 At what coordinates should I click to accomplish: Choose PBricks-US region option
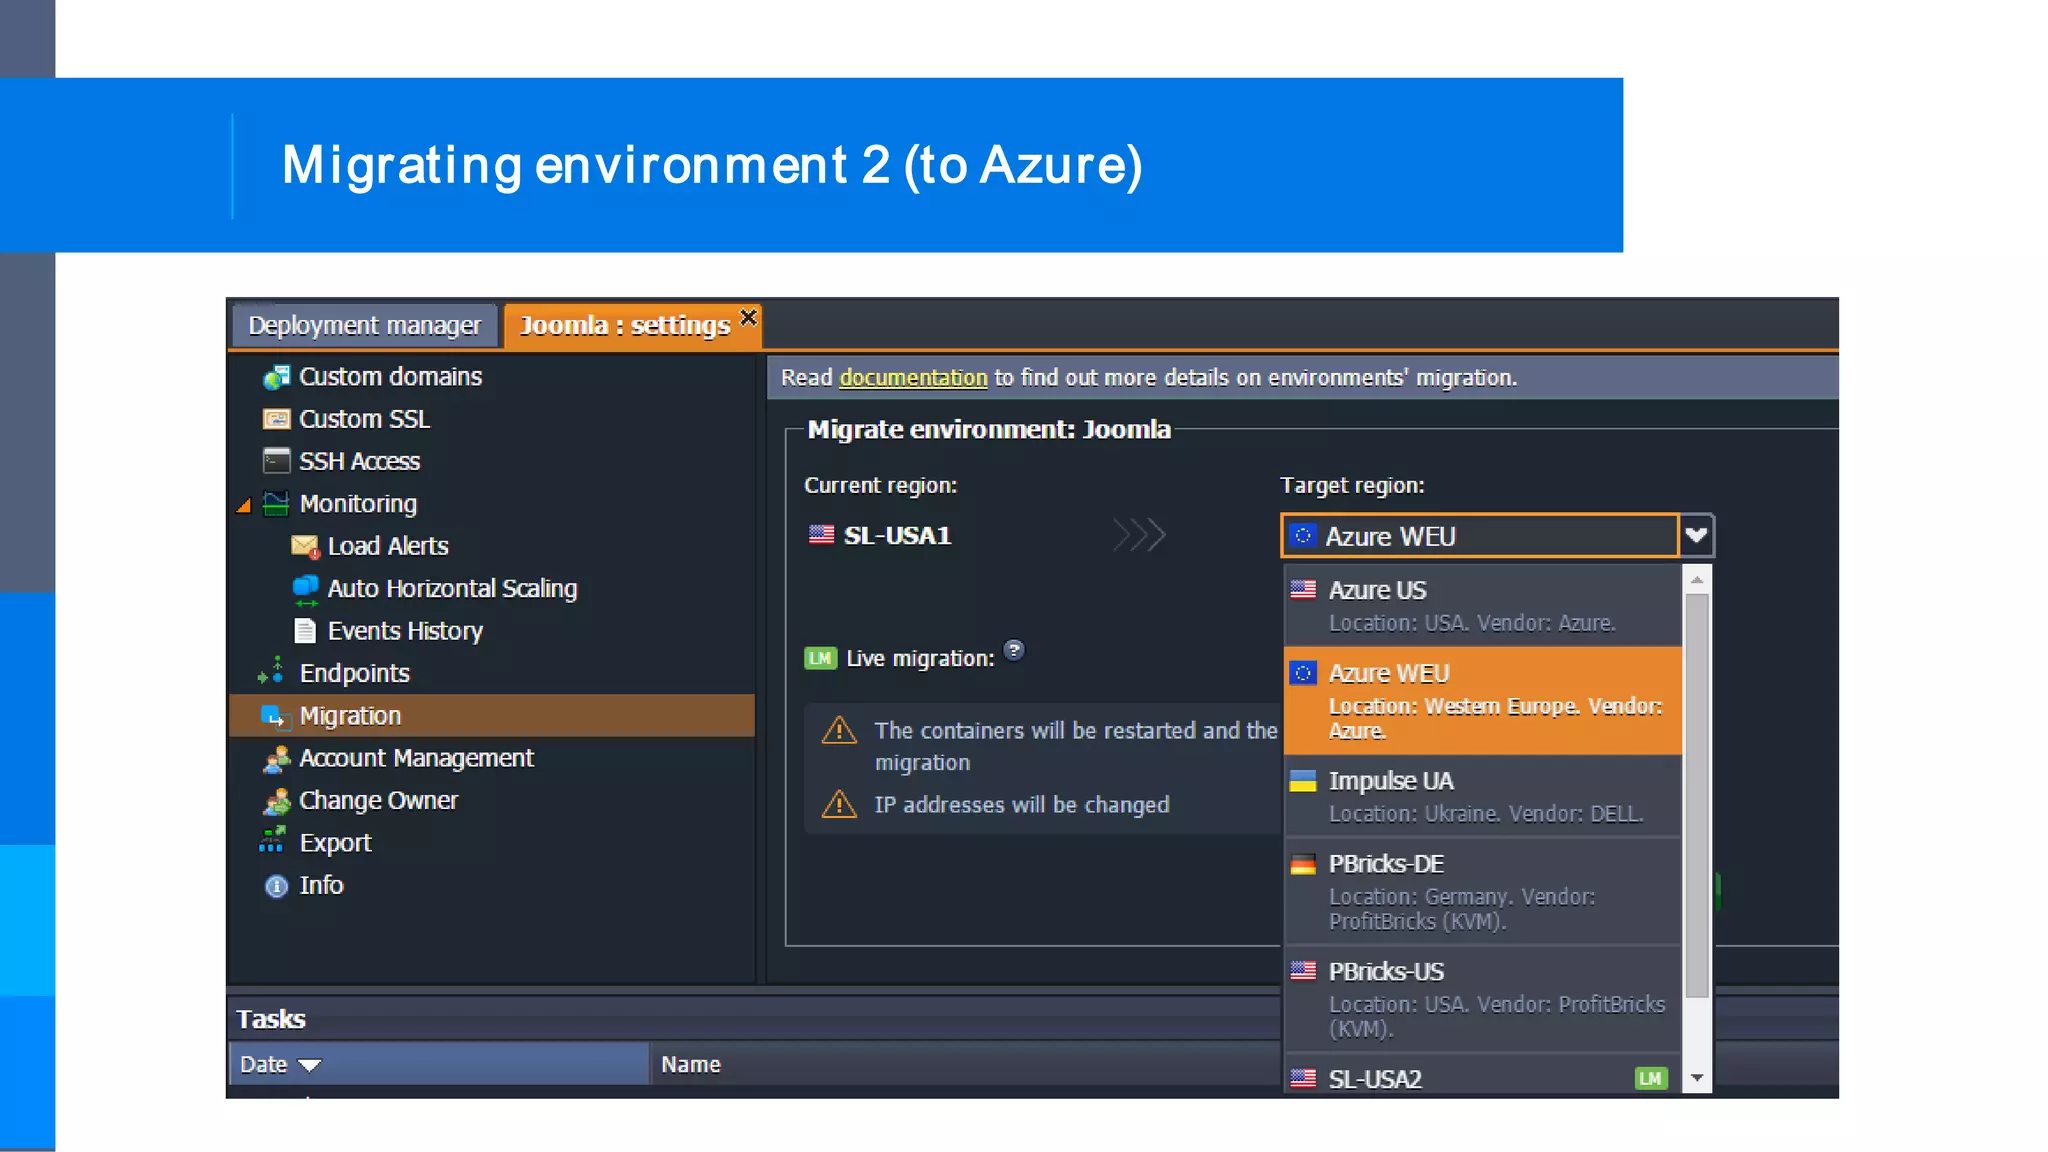click(1483, 999)
